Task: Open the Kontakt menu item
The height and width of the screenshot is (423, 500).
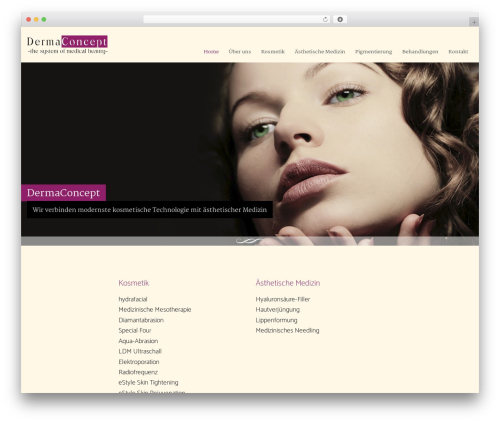Action: (458, 52)
